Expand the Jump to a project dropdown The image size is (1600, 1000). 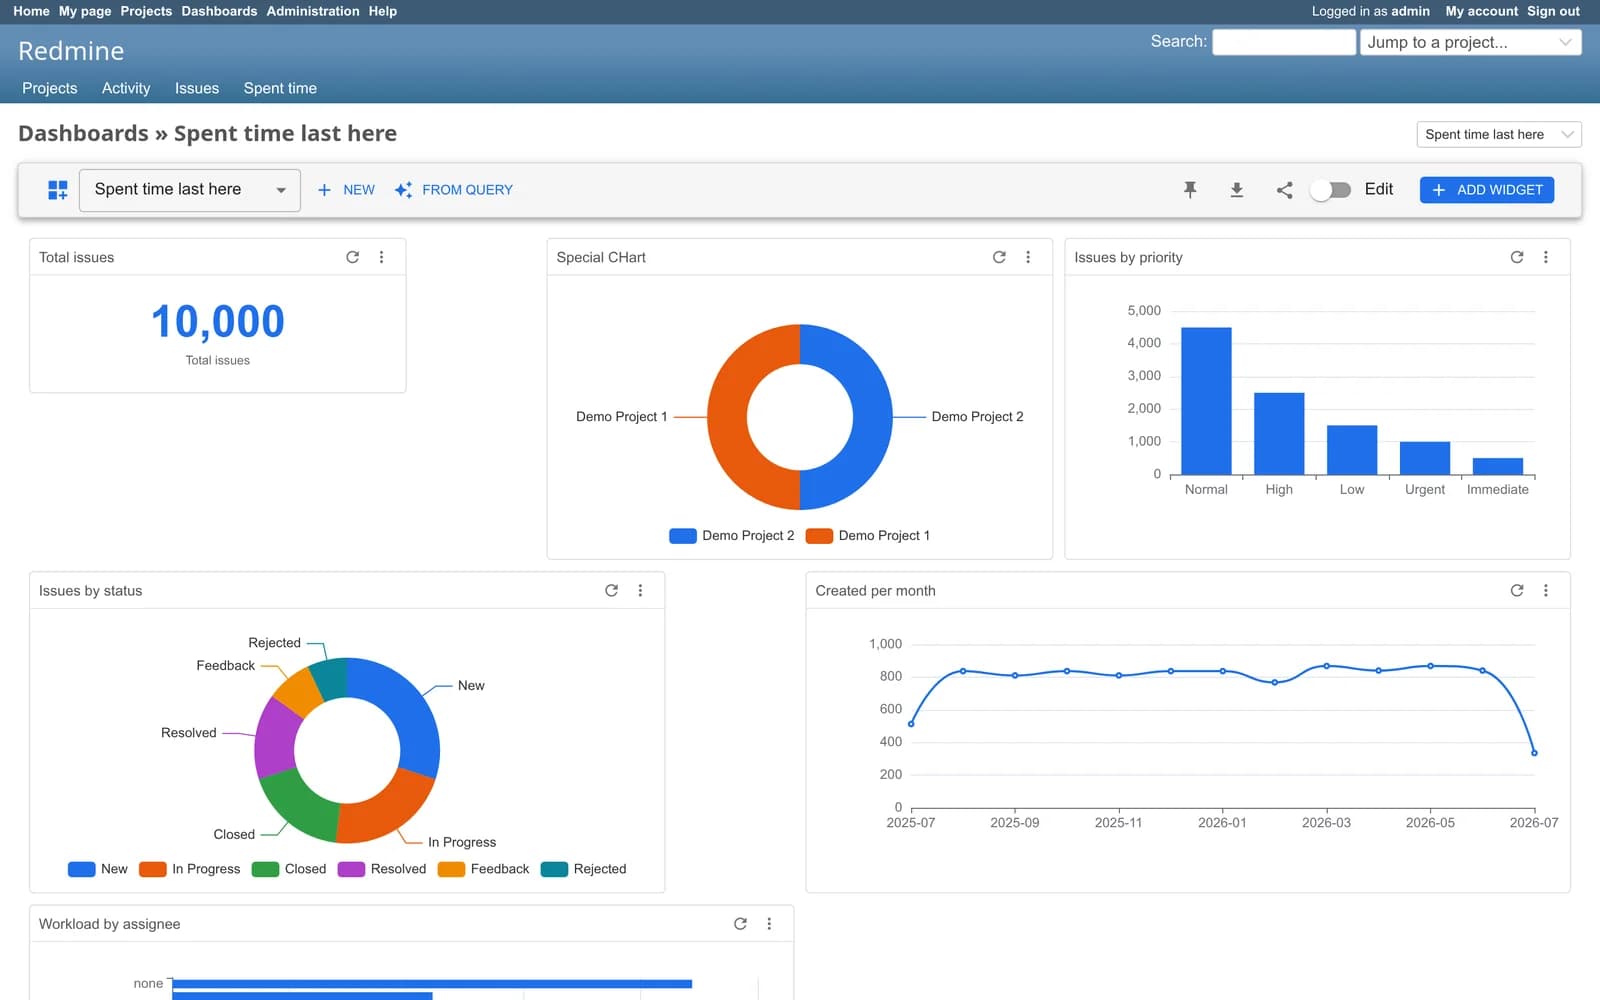(x=1470, y=42)
